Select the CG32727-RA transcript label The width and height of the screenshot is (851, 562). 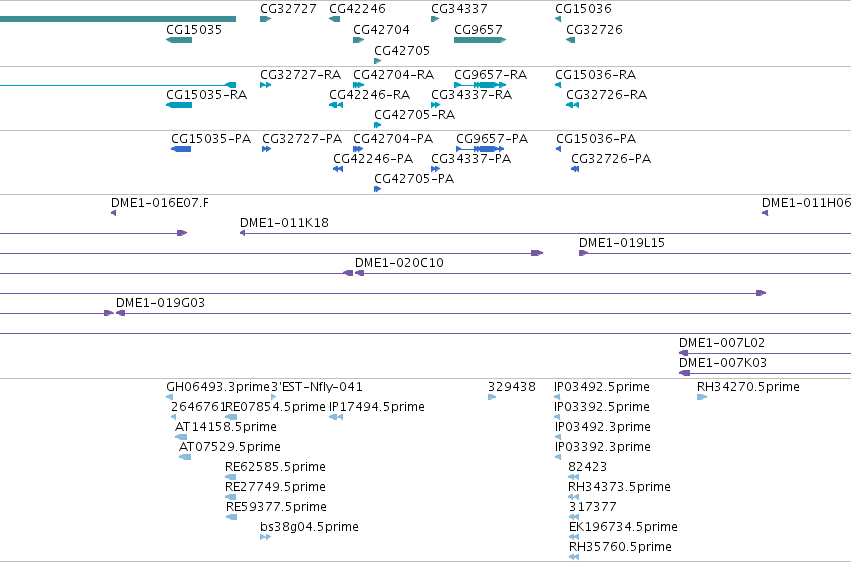tap(301, 75)
